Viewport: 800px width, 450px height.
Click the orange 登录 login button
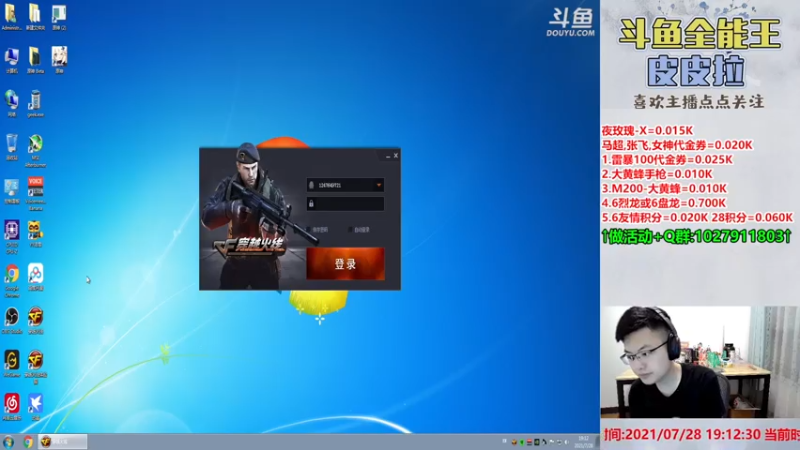[345, 263]
